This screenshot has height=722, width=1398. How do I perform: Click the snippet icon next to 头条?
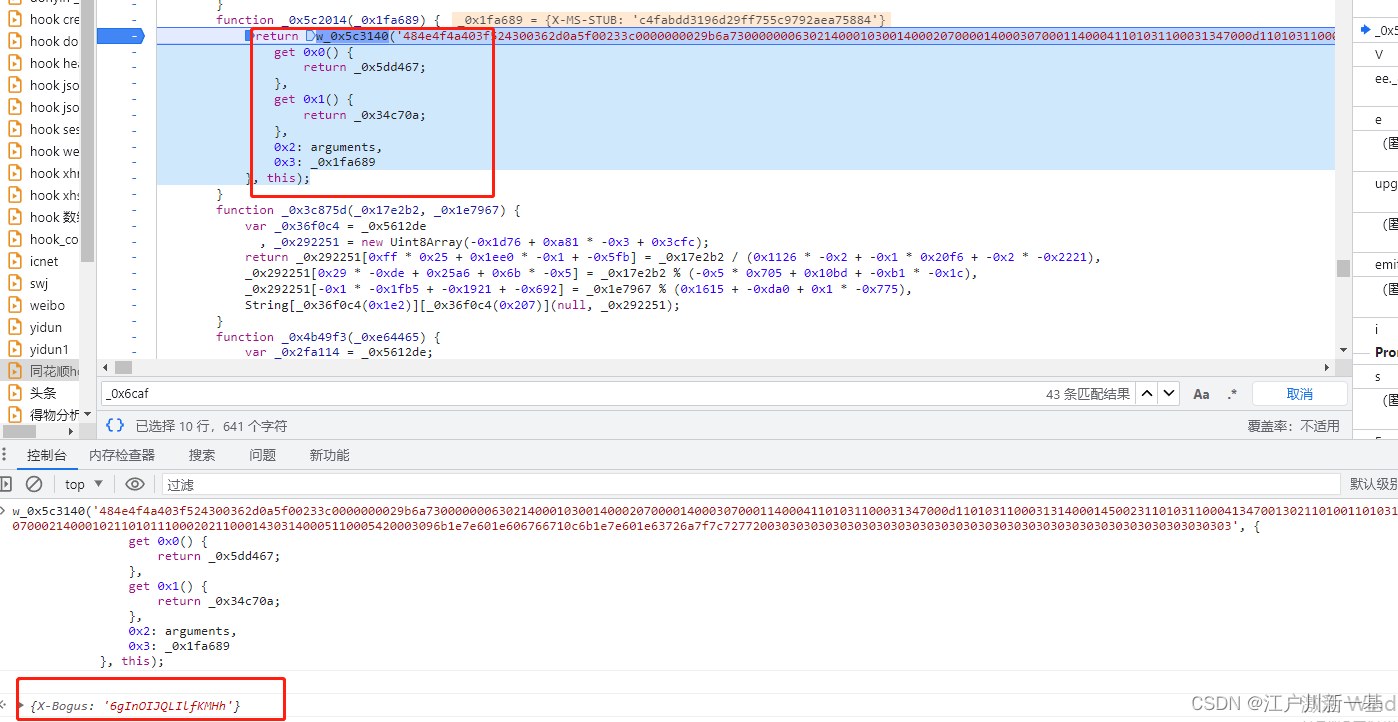click(15, 393)
